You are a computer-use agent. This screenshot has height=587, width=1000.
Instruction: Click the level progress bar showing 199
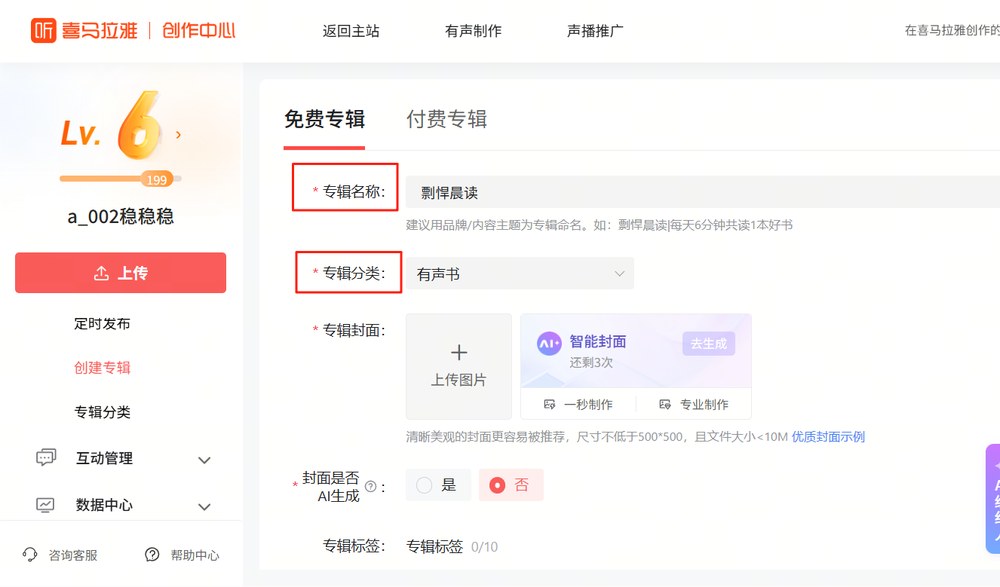click(x=120, y=179)
